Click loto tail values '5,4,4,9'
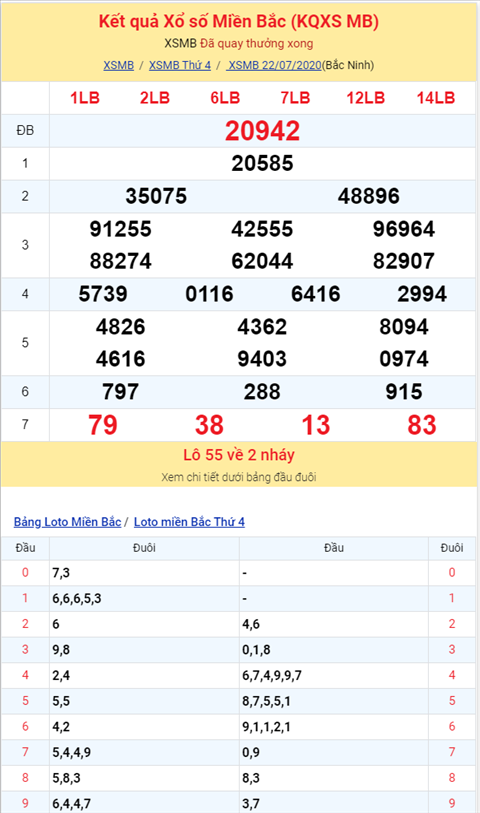Viewport: 480px width, 813px height. 72,752
